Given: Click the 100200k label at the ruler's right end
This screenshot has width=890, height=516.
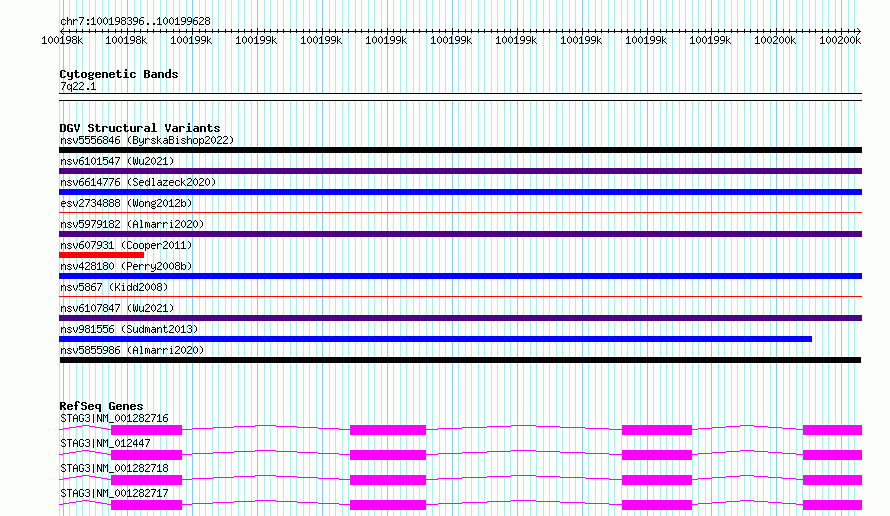Looking at the screenshot, I should tap(840, 40).
